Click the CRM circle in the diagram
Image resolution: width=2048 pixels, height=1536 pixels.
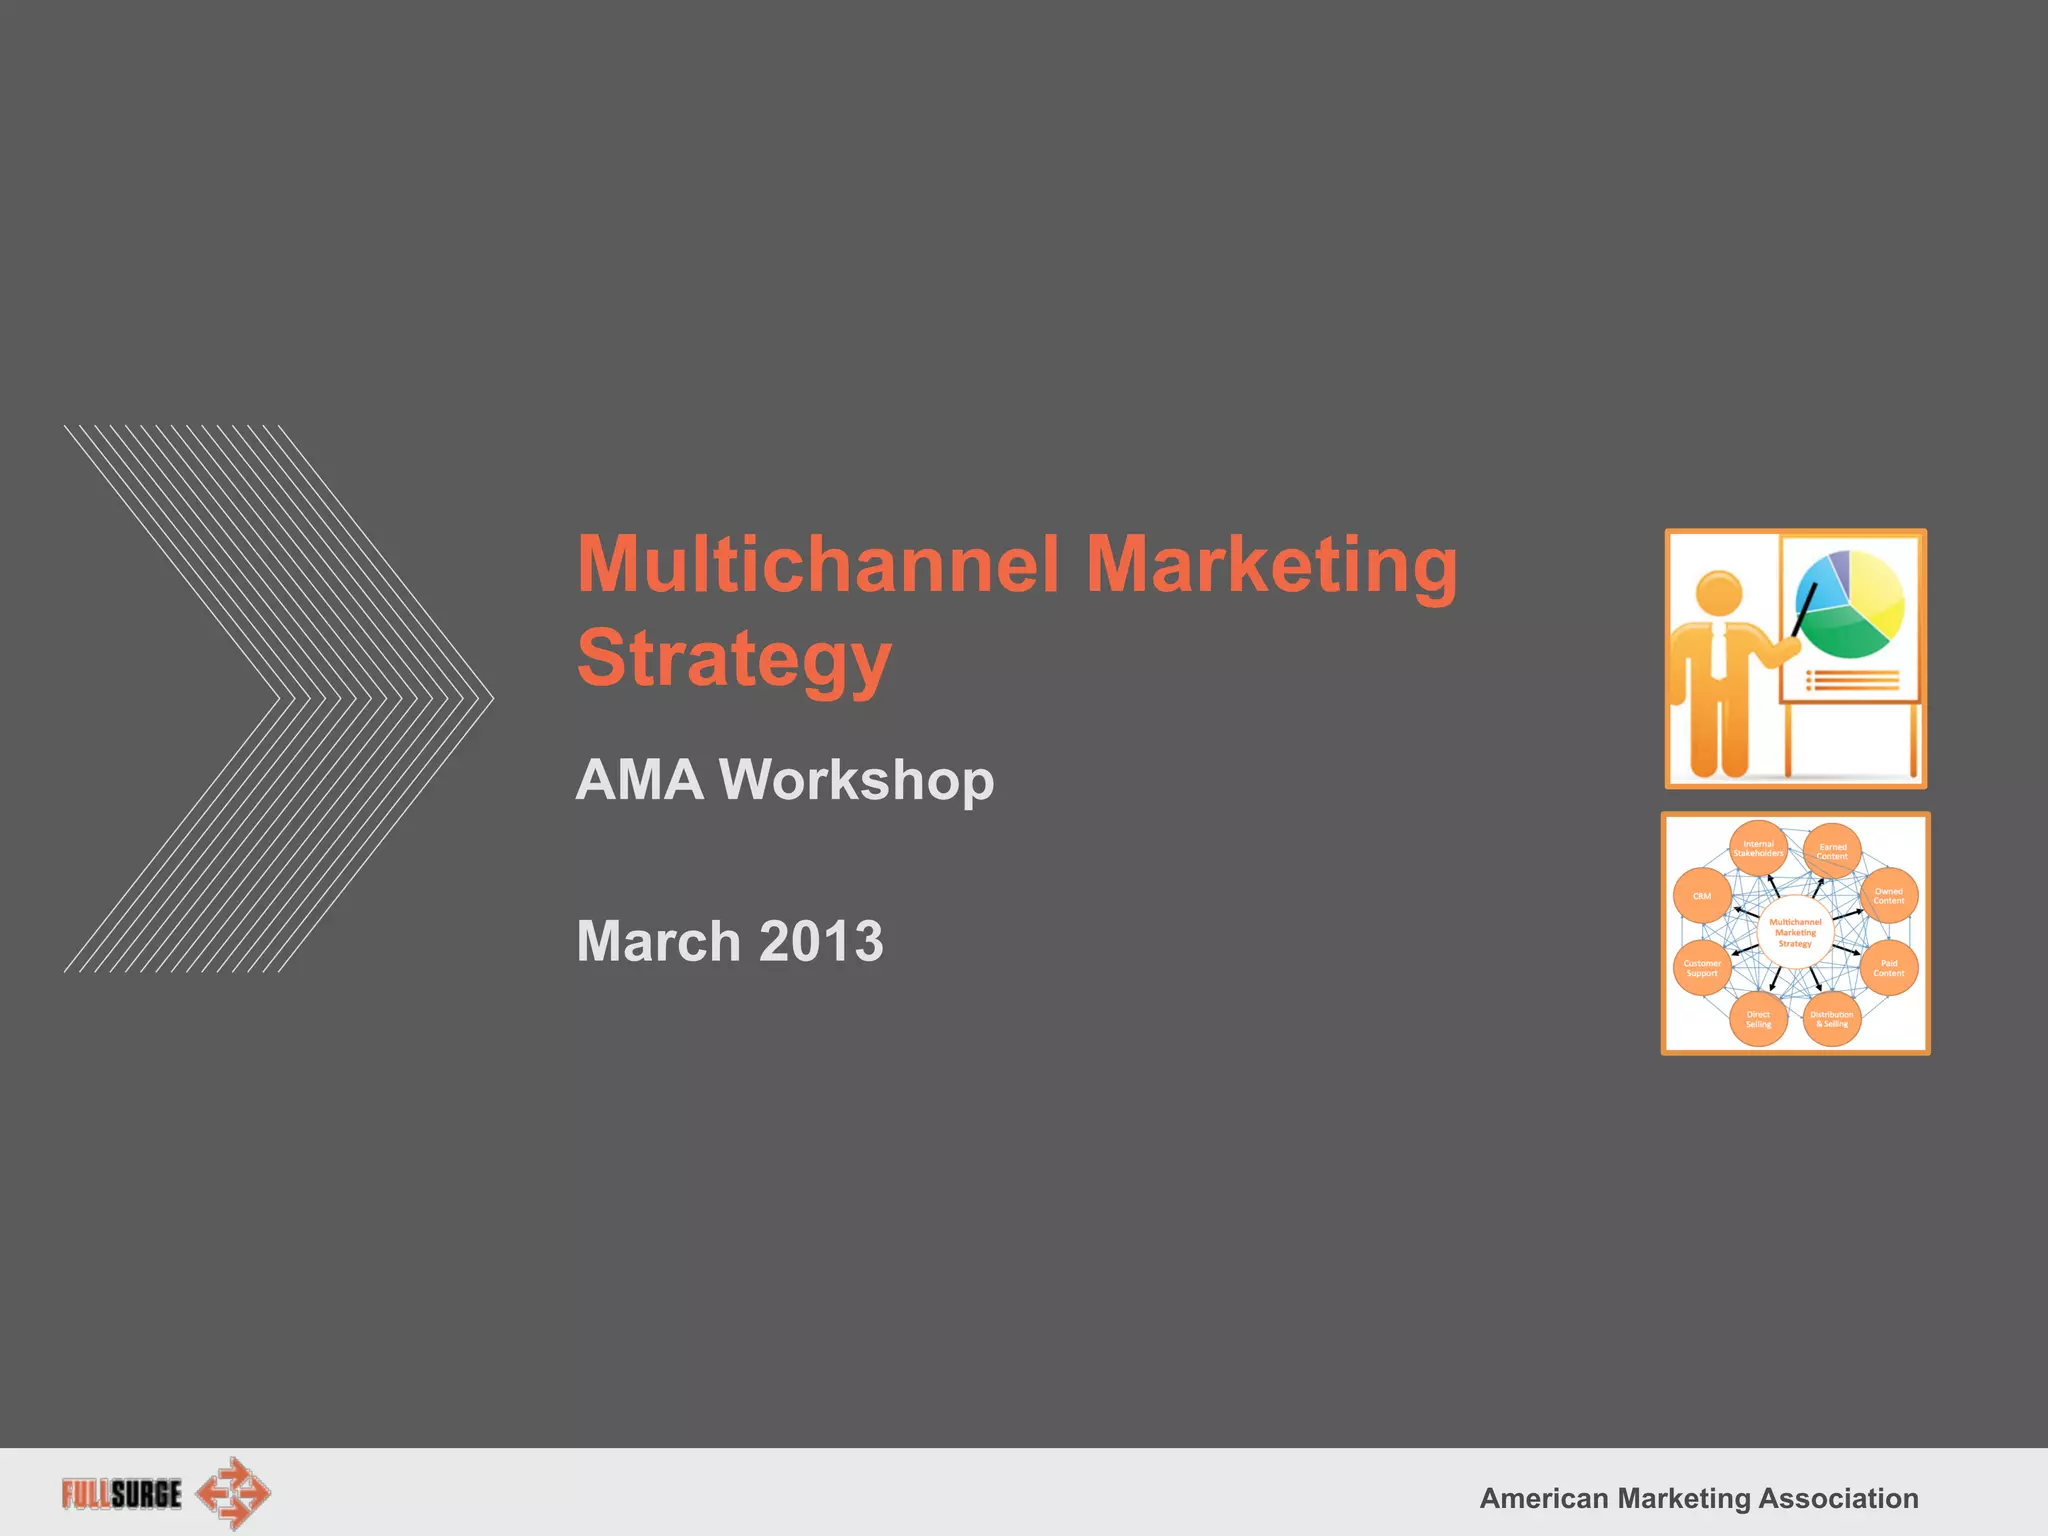[x=1702, y=896]
